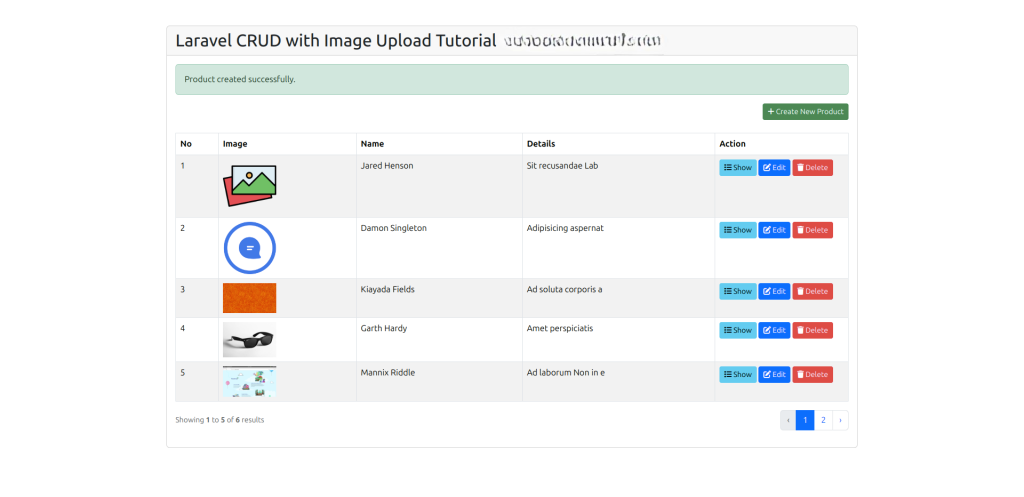Open Mannix Riddle's website screenshot thumbnail
Image resolution: width=1024 pixels, height=497 pixels.
(x=249, y=381)
